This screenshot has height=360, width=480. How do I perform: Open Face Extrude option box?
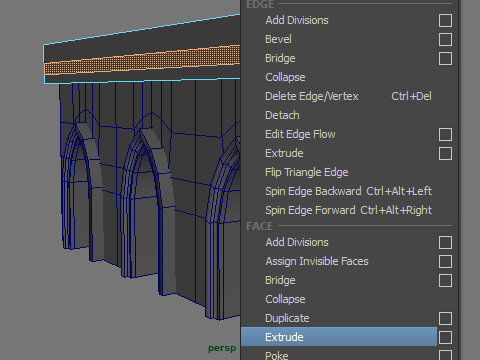(445, 337)
